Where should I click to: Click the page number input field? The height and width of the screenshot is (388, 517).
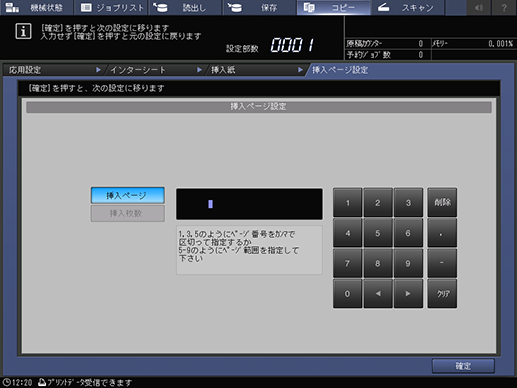(x=249, y=204)
